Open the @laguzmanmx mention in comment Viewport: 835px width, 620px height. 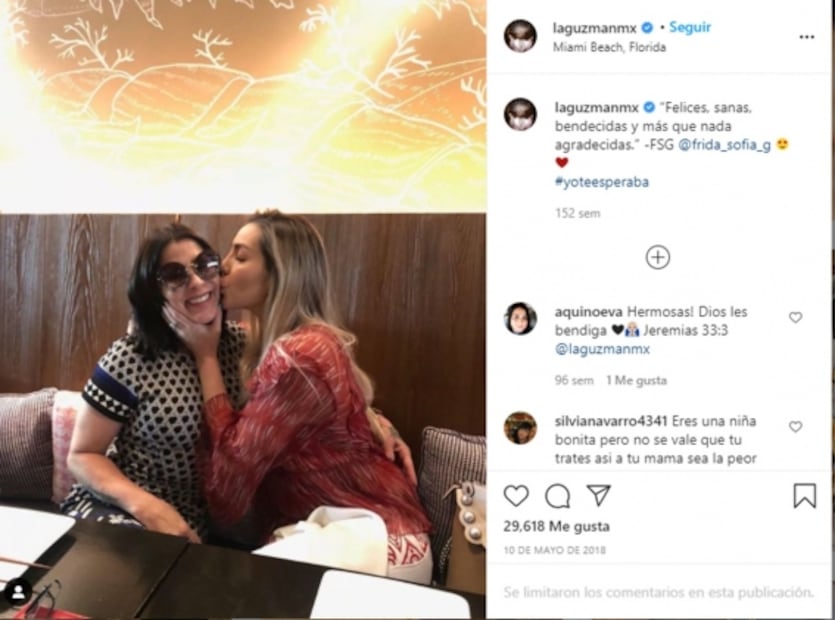[602, 349]
